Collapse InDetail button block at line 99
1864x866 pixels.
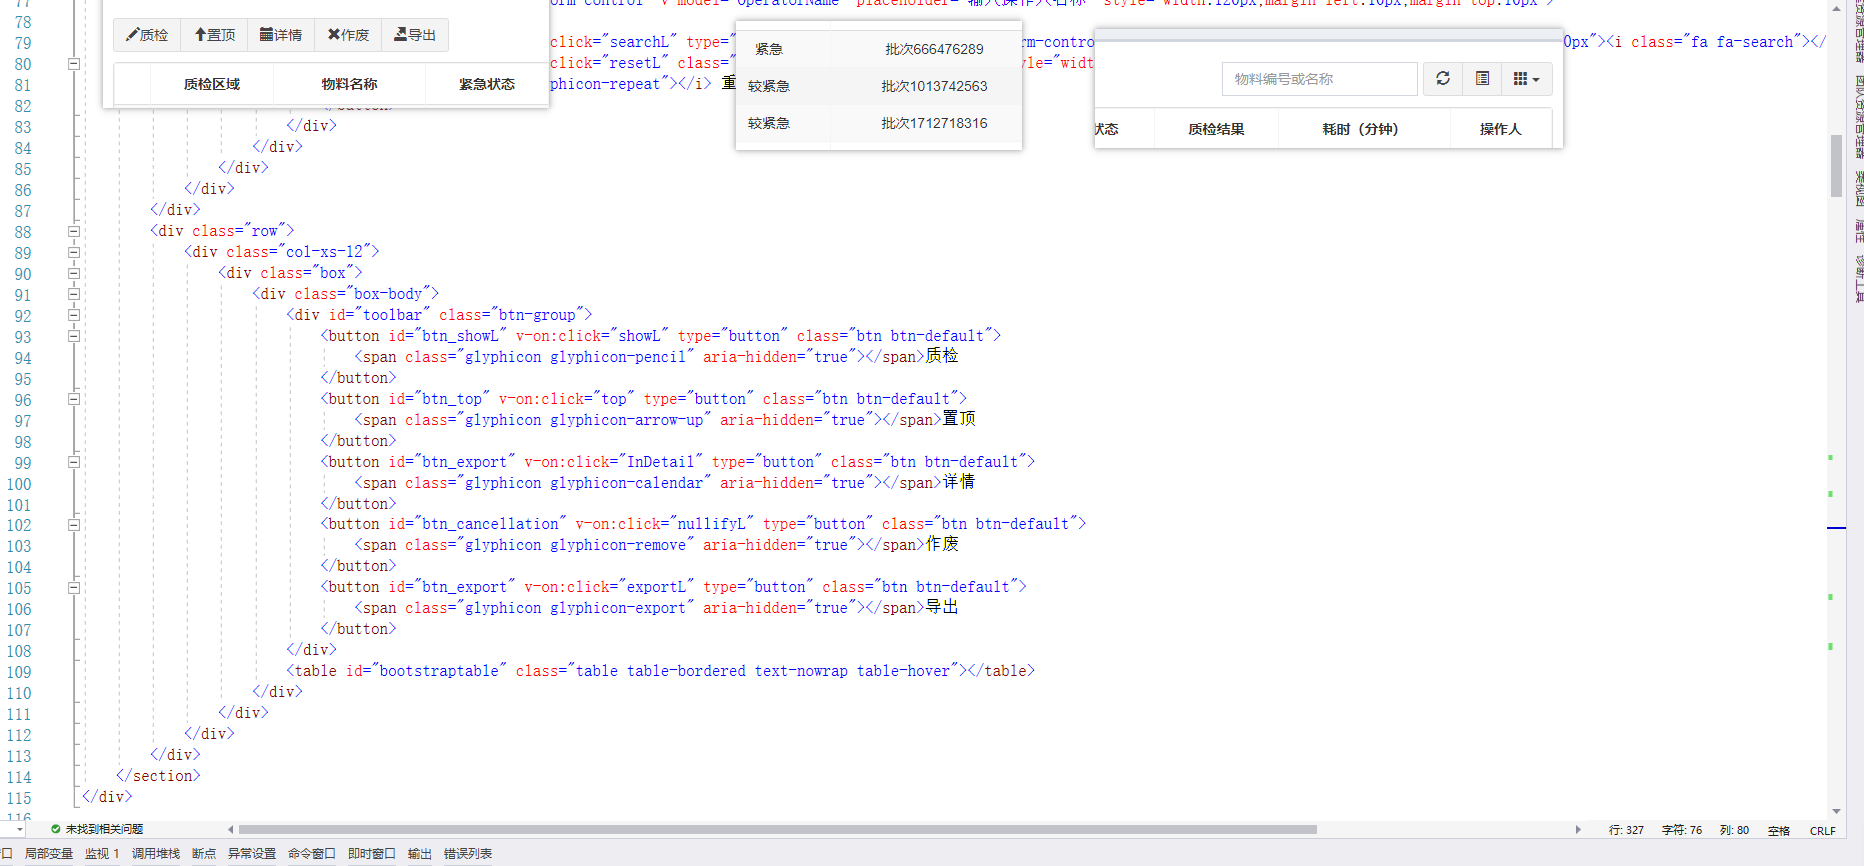click(74, 462)
